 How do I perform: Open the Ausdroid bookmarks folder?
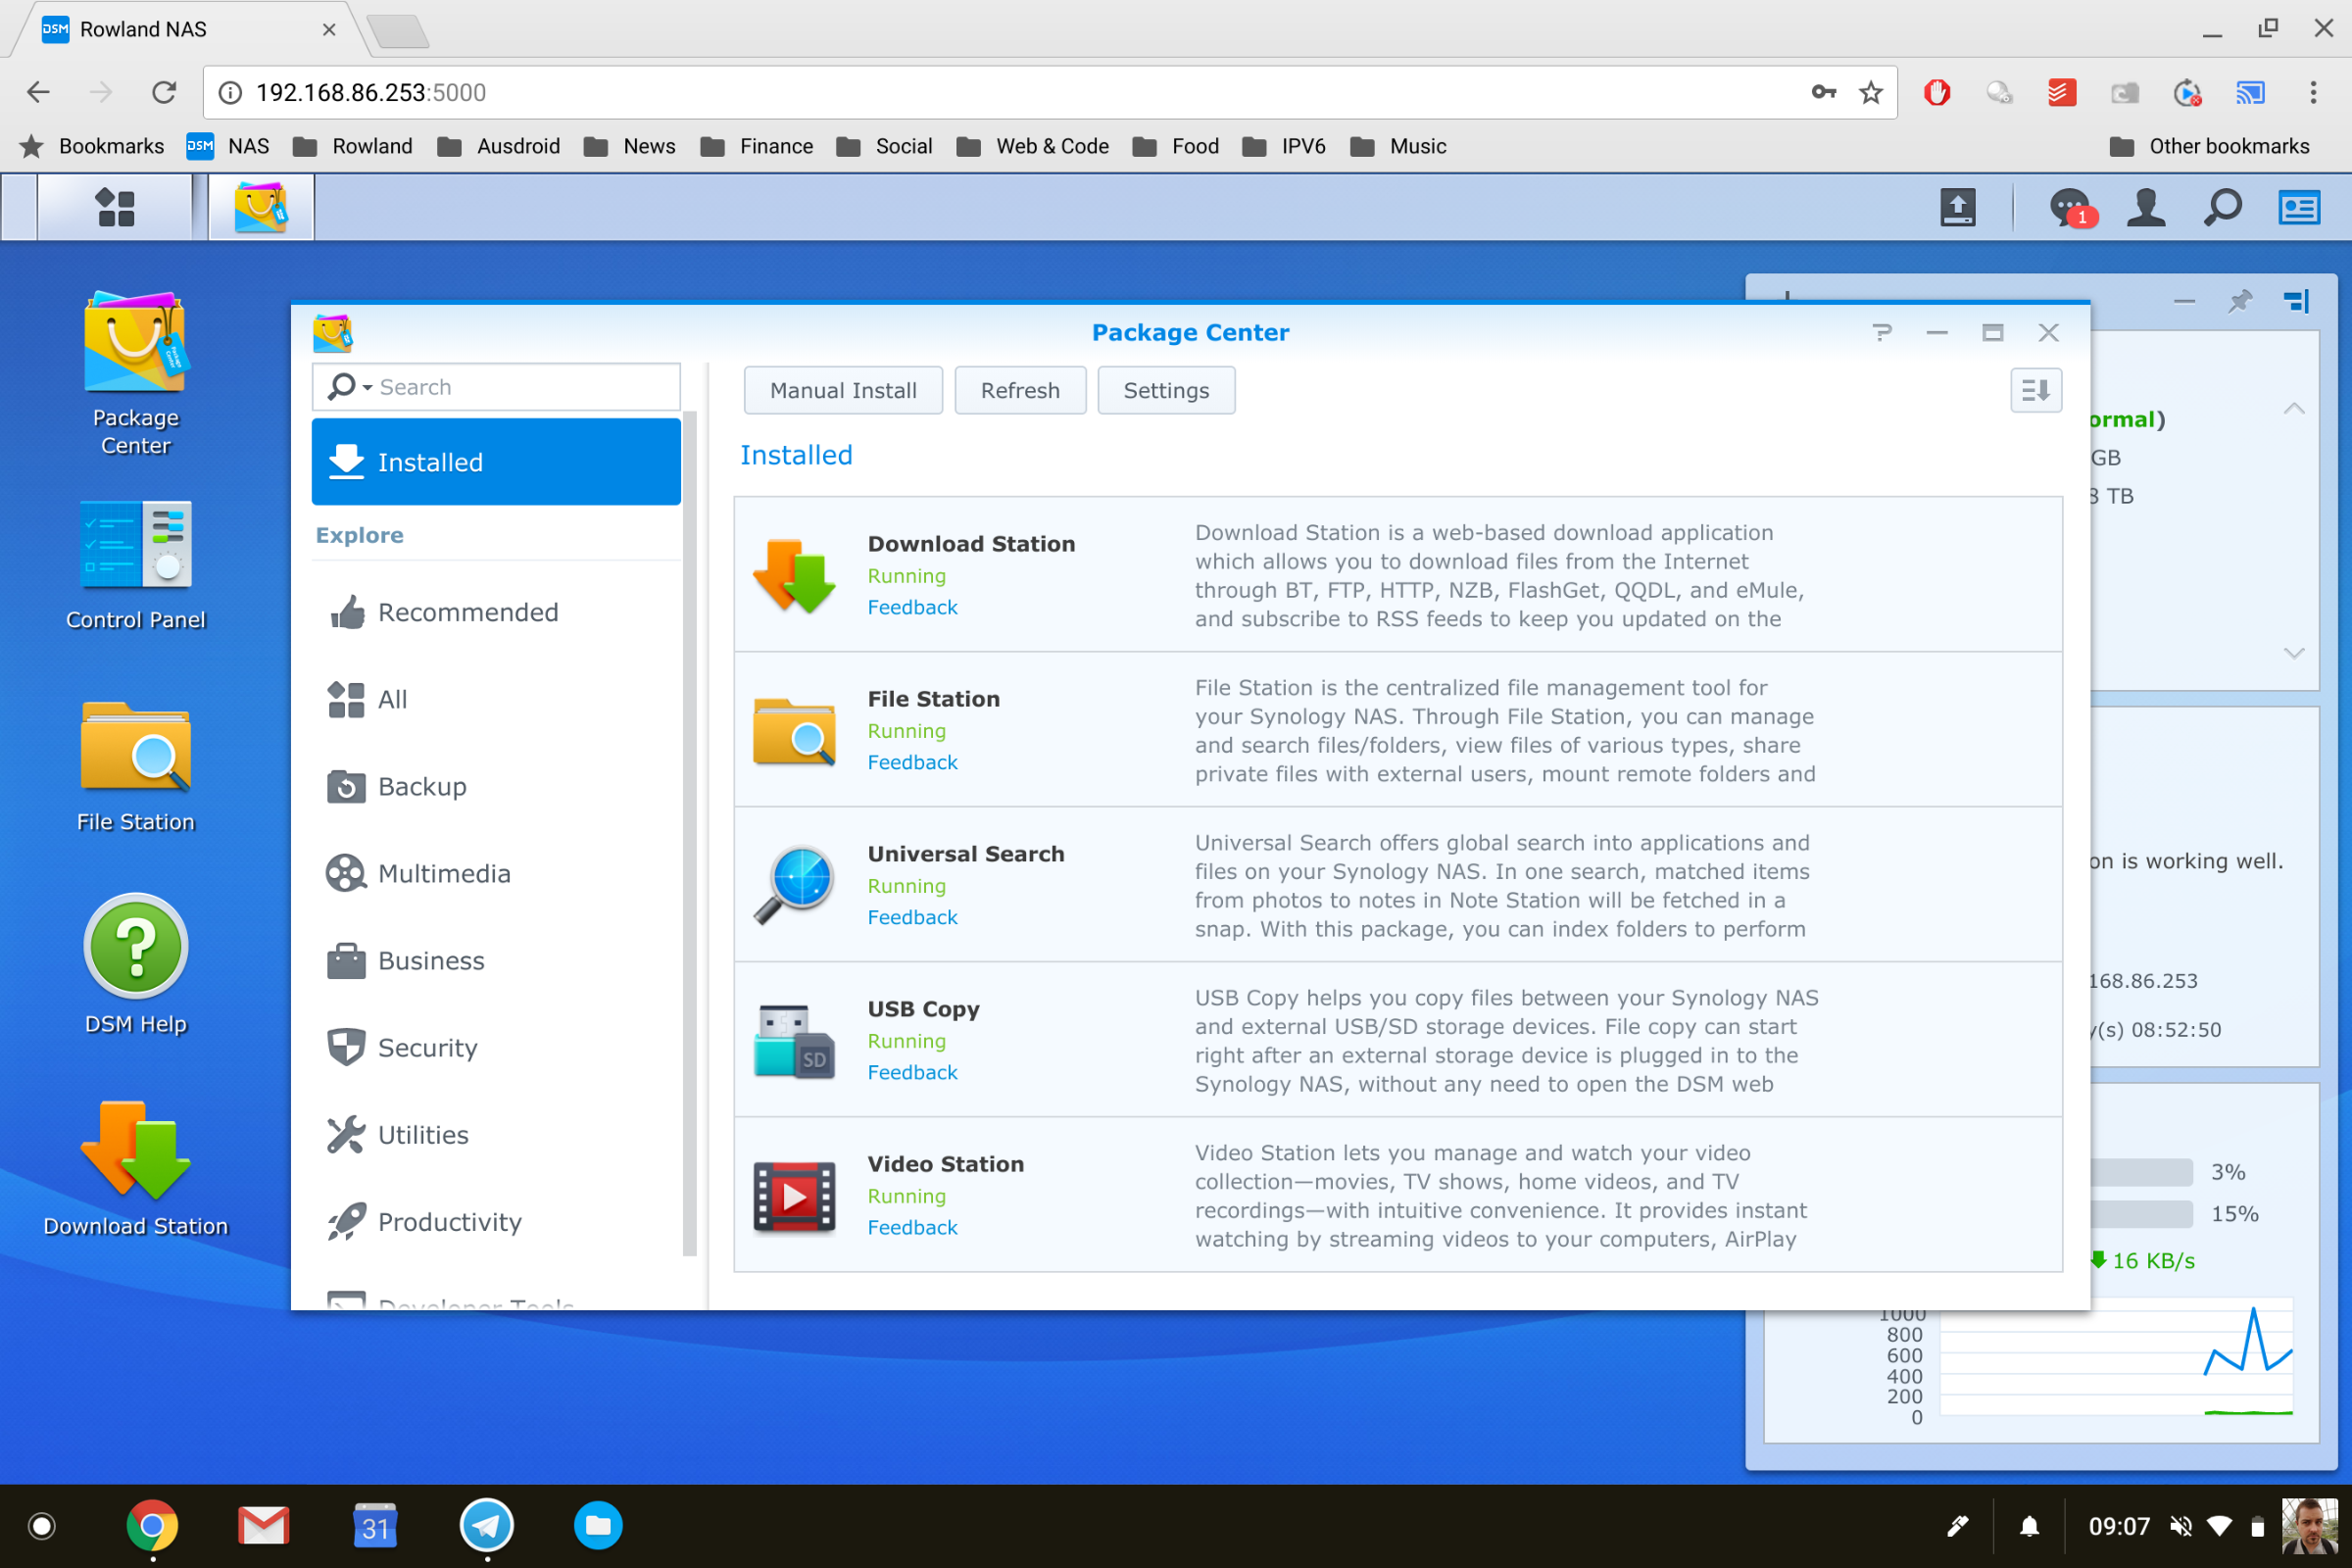[x=499, y=146]
